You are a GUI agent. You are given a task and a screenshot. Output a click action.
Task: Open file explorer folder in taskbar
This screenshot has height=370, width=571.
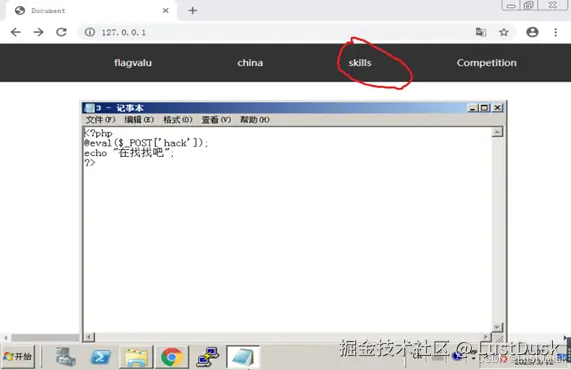(x=136, y=357)
